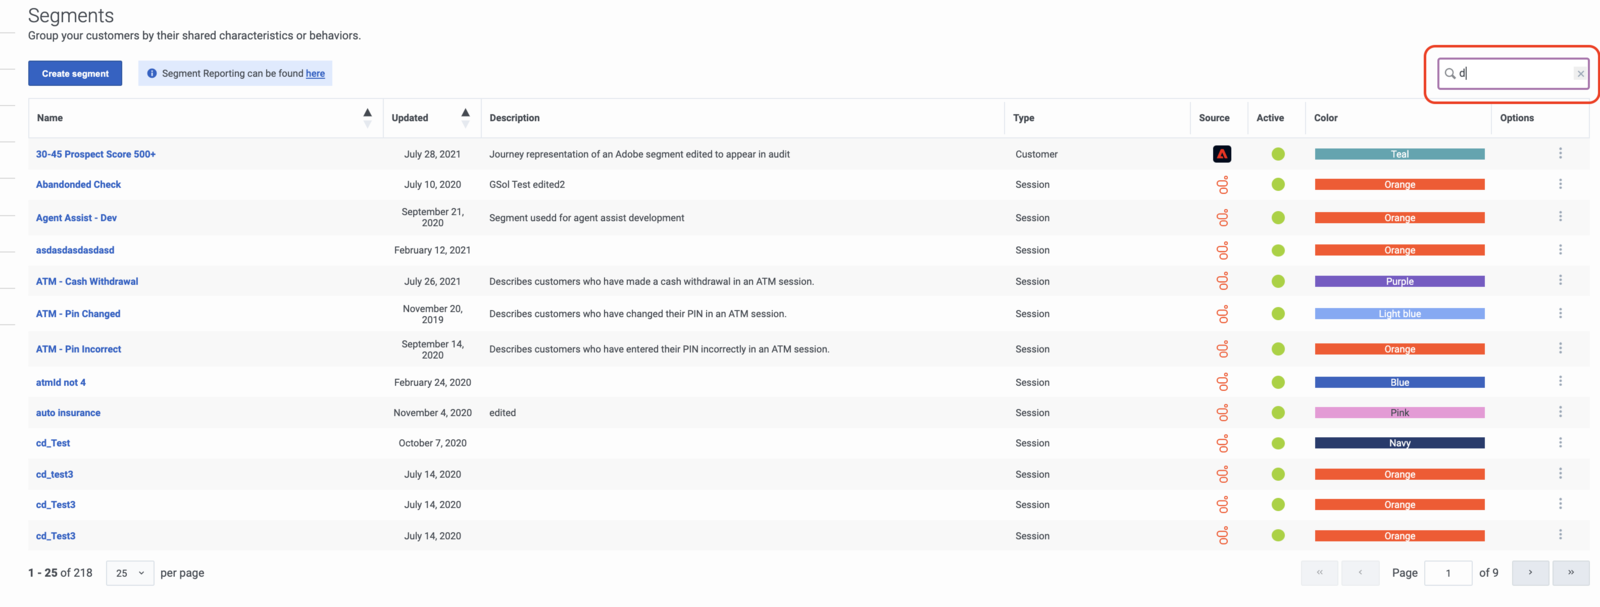
Task: Click the Blue color bar
Action: [x=1399, y=382]
